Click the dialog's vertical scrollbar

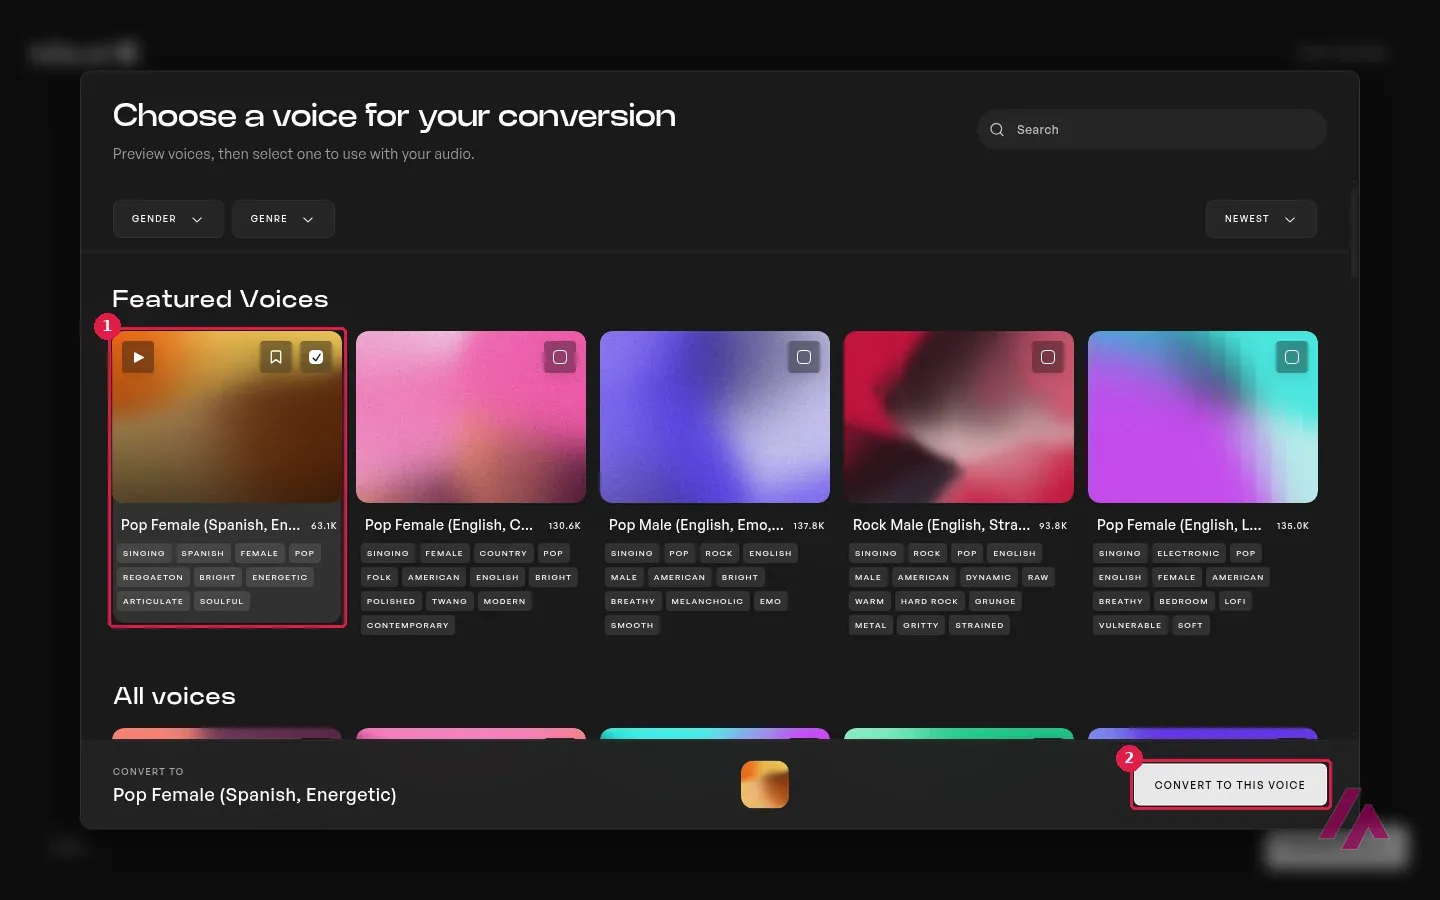(x=1354, y=232)
